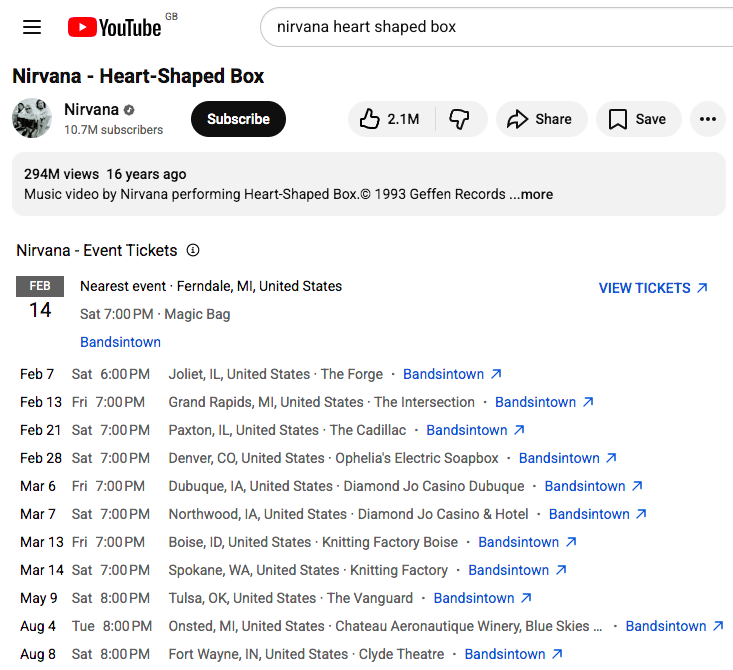Click 'Nirvana - Event Tickets' heading

point(97,251)
